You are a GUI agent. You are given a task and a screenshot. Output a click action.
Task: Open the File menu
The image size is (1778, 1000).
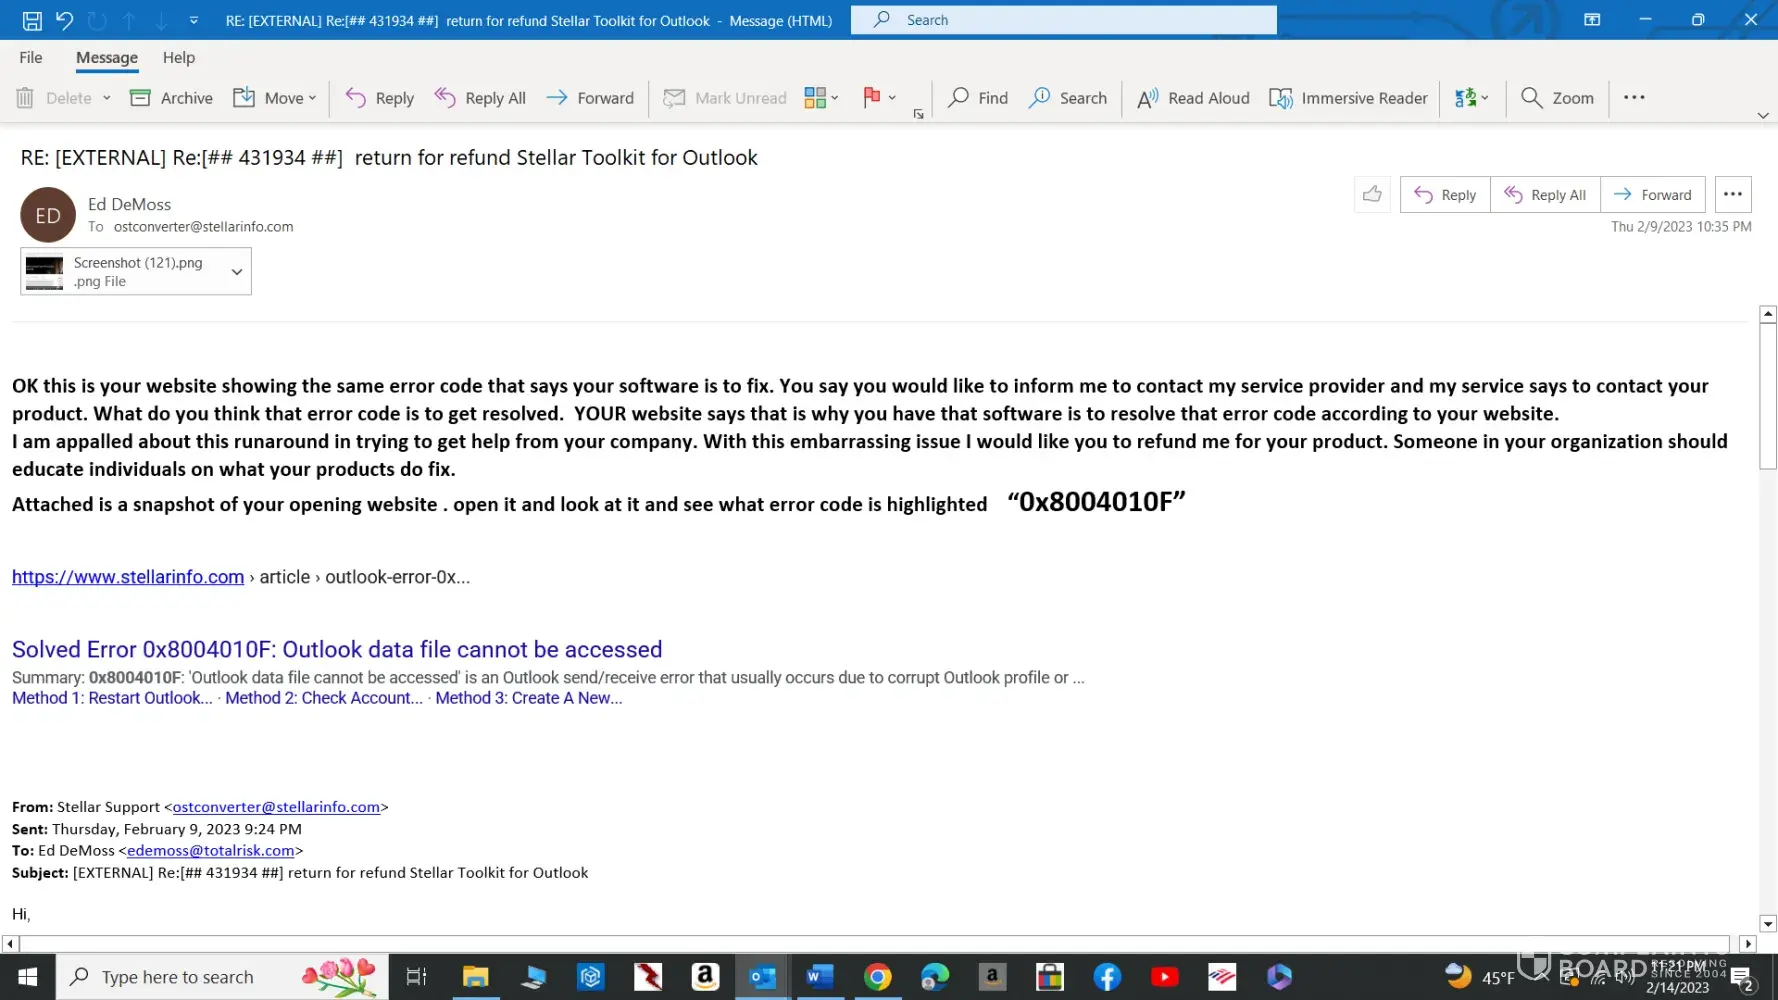[x=31, y=58]
